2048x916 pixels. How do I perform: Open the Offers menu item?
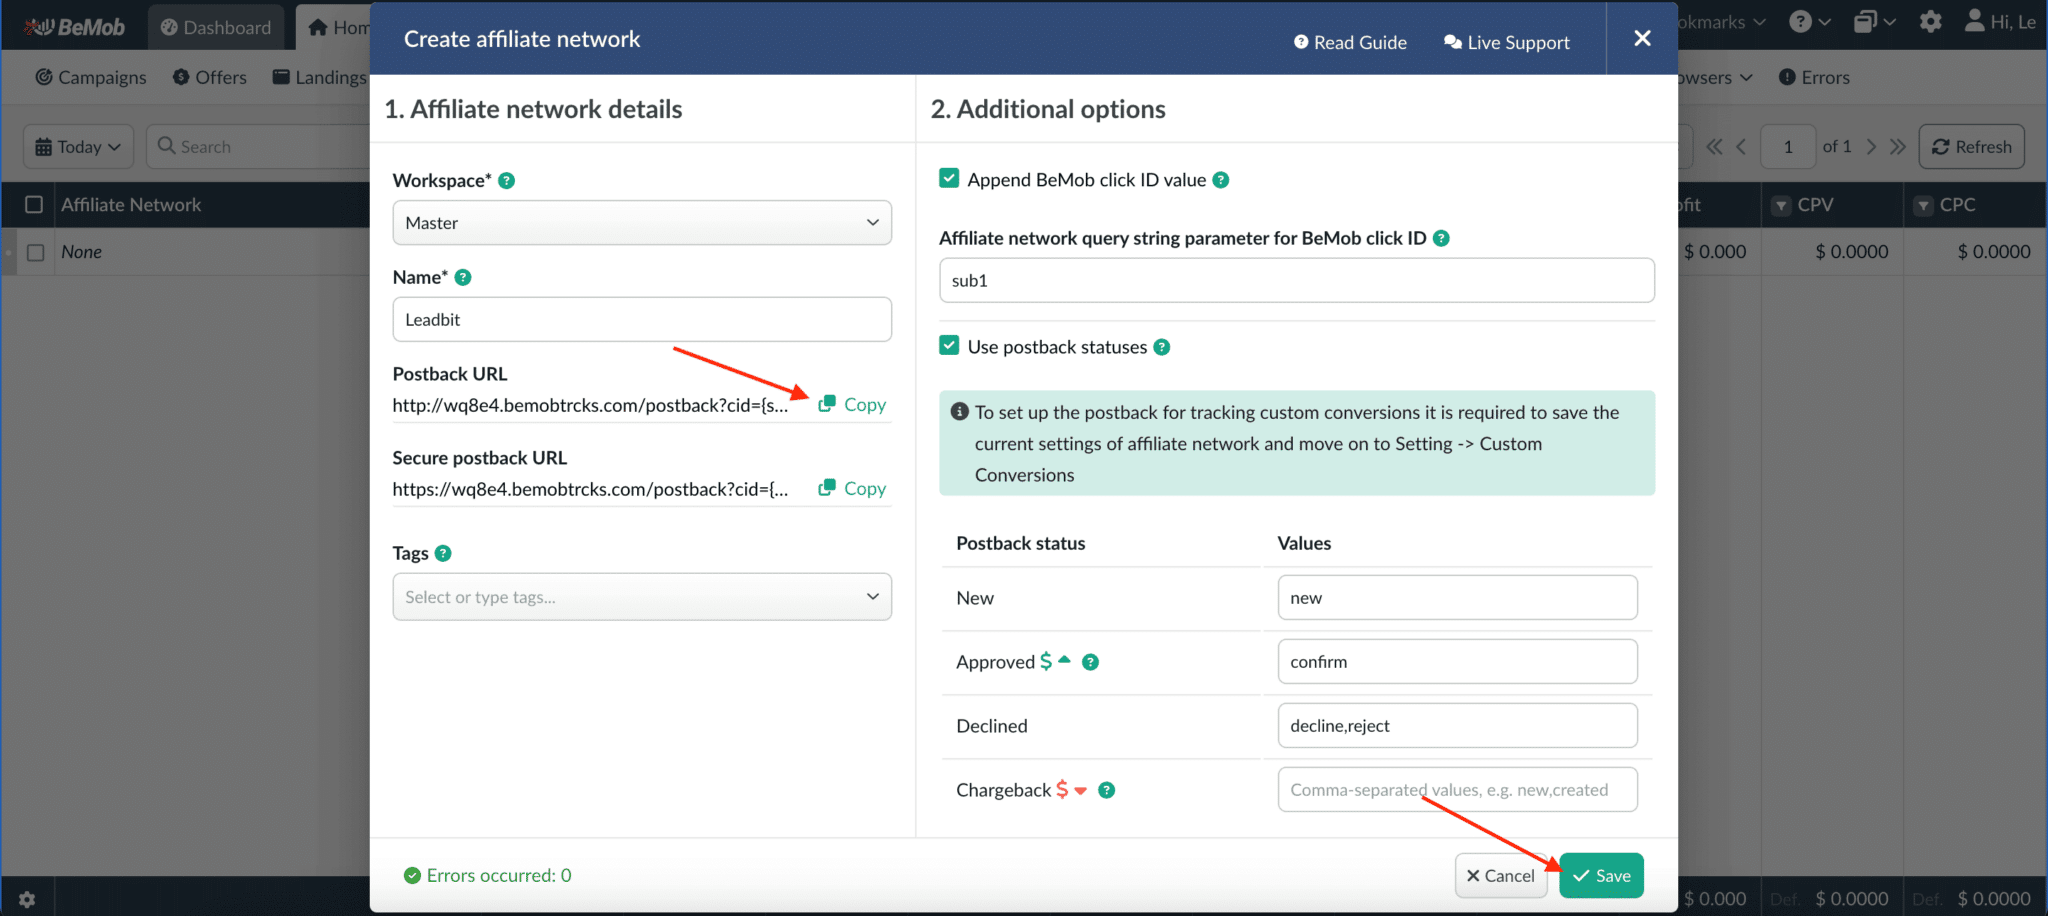[x=209, y=77]
